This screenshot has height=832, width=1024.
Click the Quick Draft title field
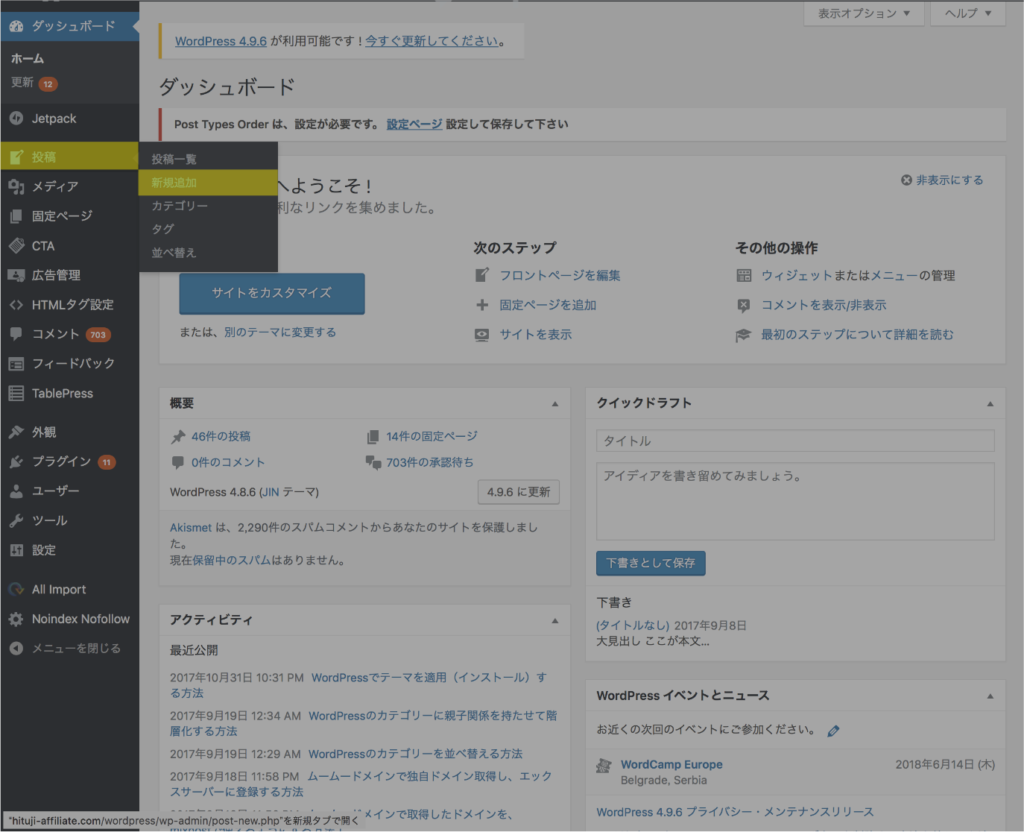[795, 441]
